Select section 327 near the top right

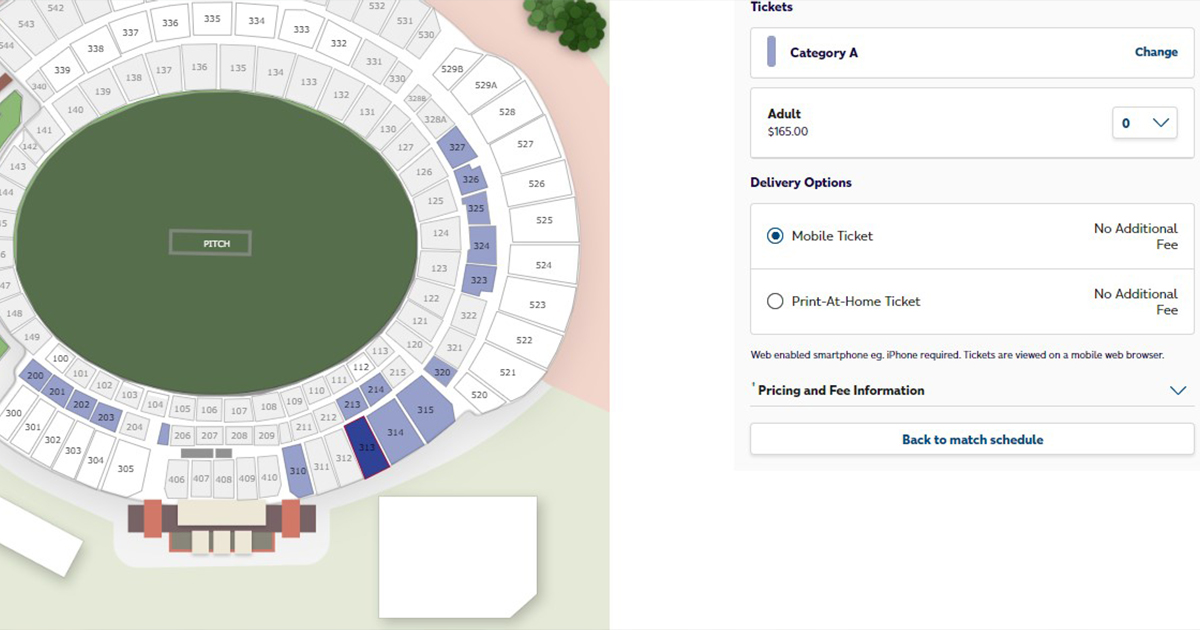click(456, 145)
